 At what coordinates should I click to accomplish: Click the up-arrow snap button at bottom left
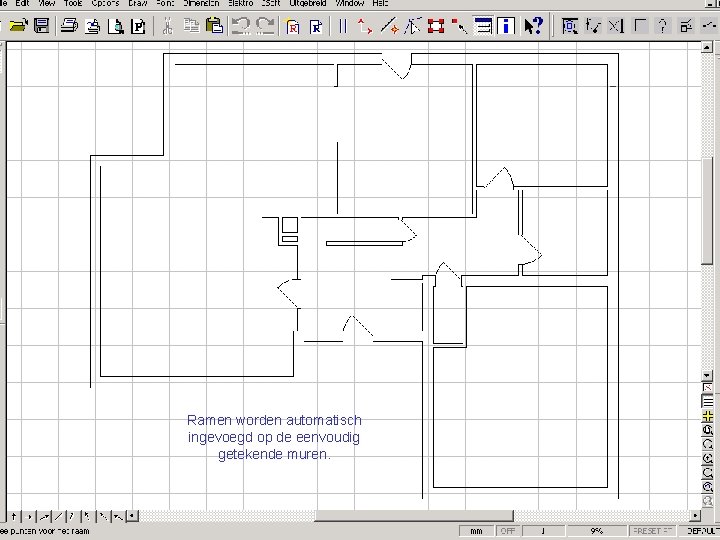click(14, 517)
